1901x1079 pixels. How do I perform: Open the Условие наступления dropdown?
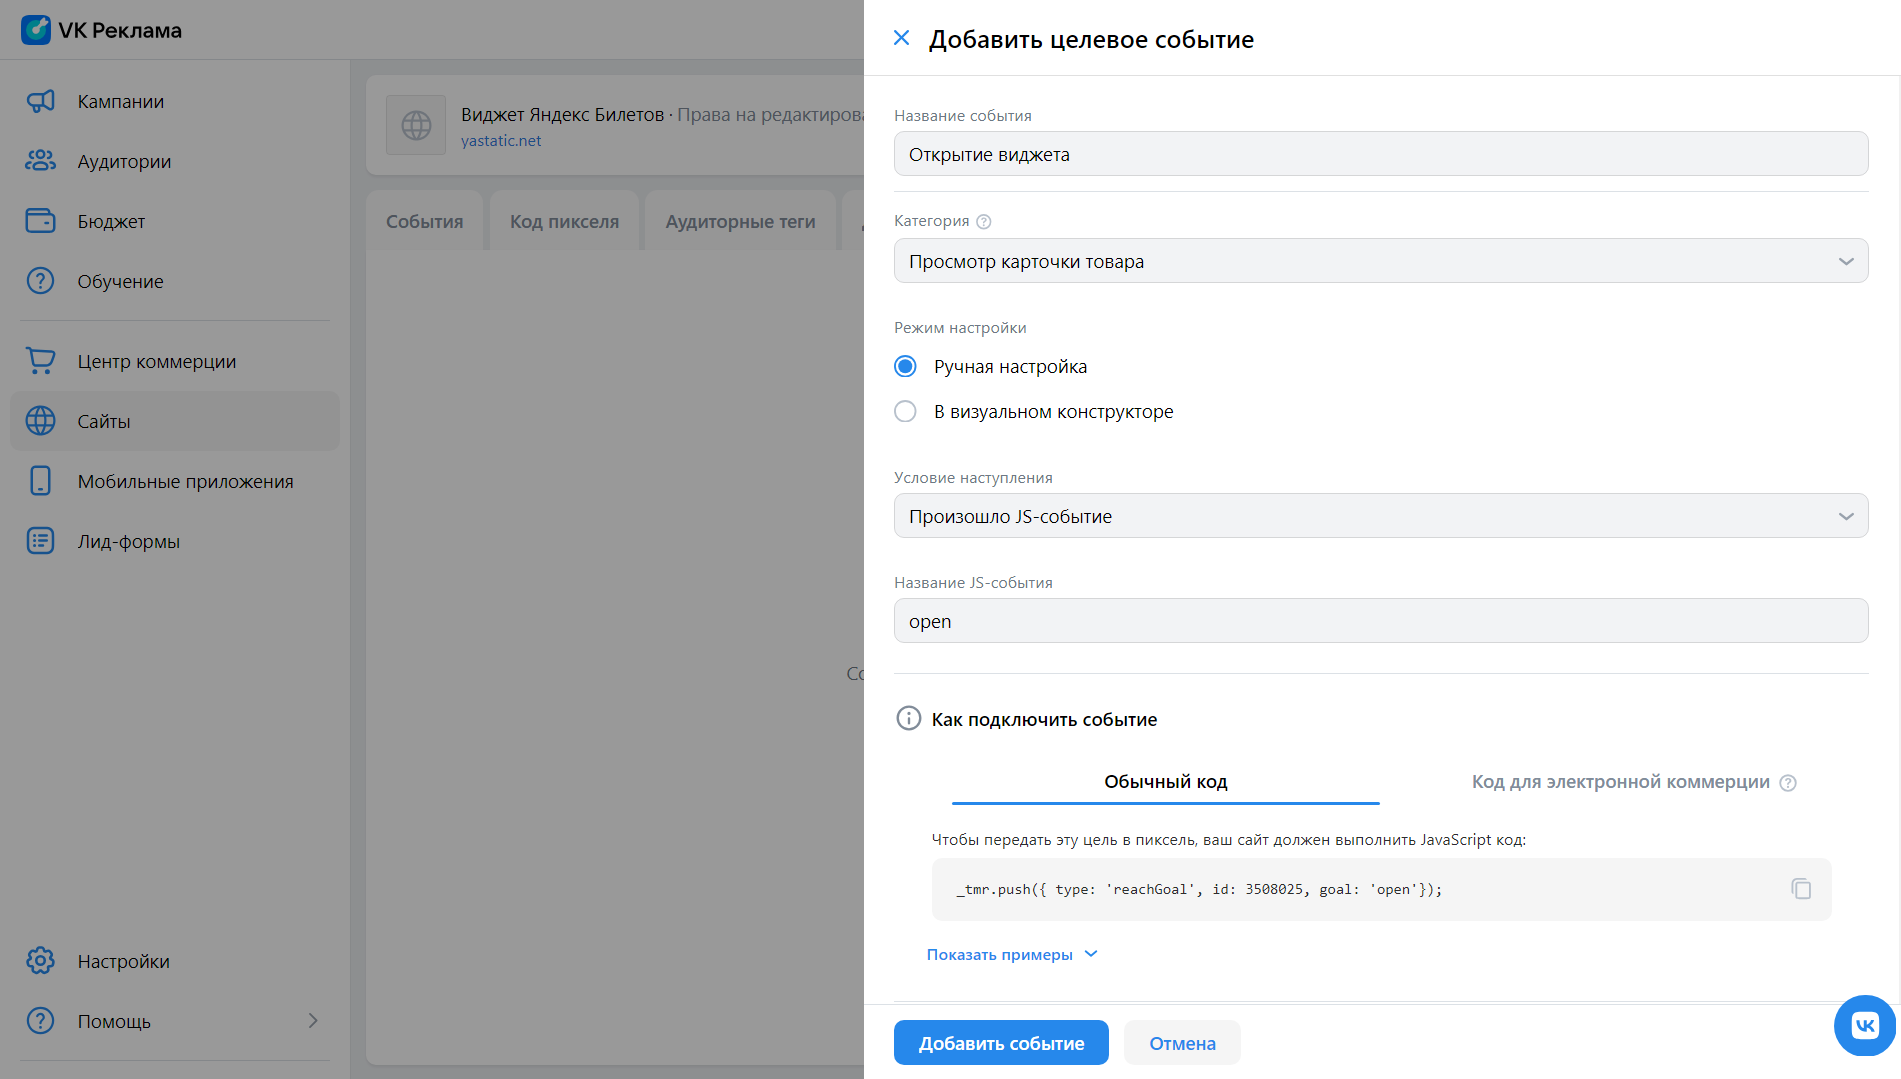(x=1380, y=516)
